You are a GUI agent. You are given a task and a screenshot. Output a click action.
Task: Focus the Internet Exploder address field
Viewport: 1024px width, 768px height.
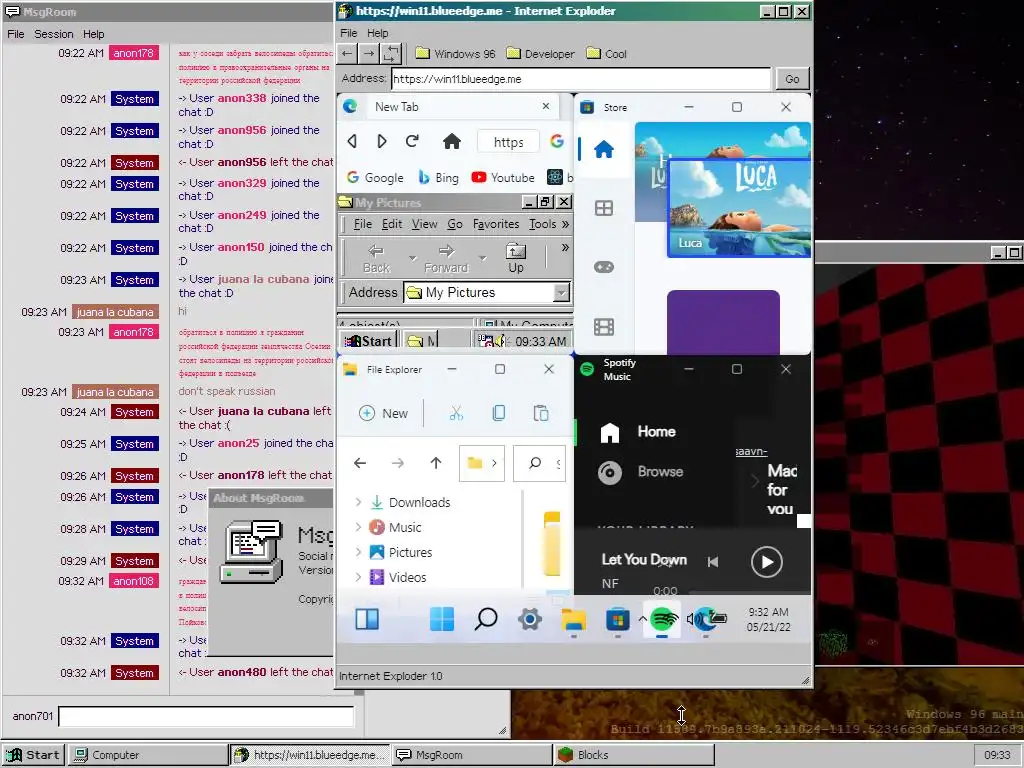click(581, 79)
